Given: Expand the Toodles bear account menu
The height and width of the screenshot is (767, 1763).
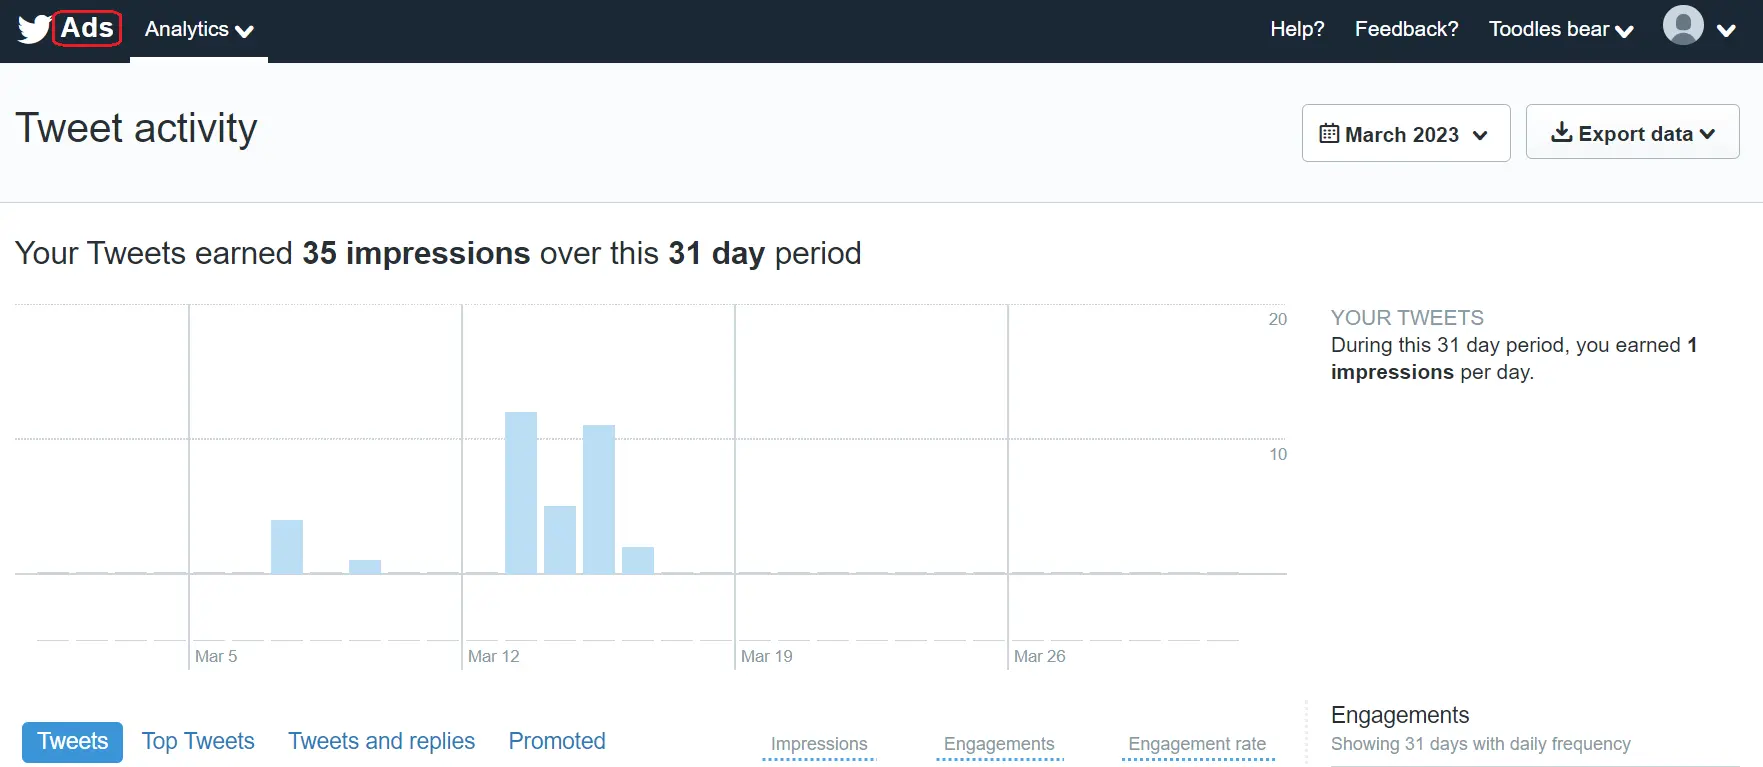Looking at the screenshot, I should click(x=1560, y=30).
